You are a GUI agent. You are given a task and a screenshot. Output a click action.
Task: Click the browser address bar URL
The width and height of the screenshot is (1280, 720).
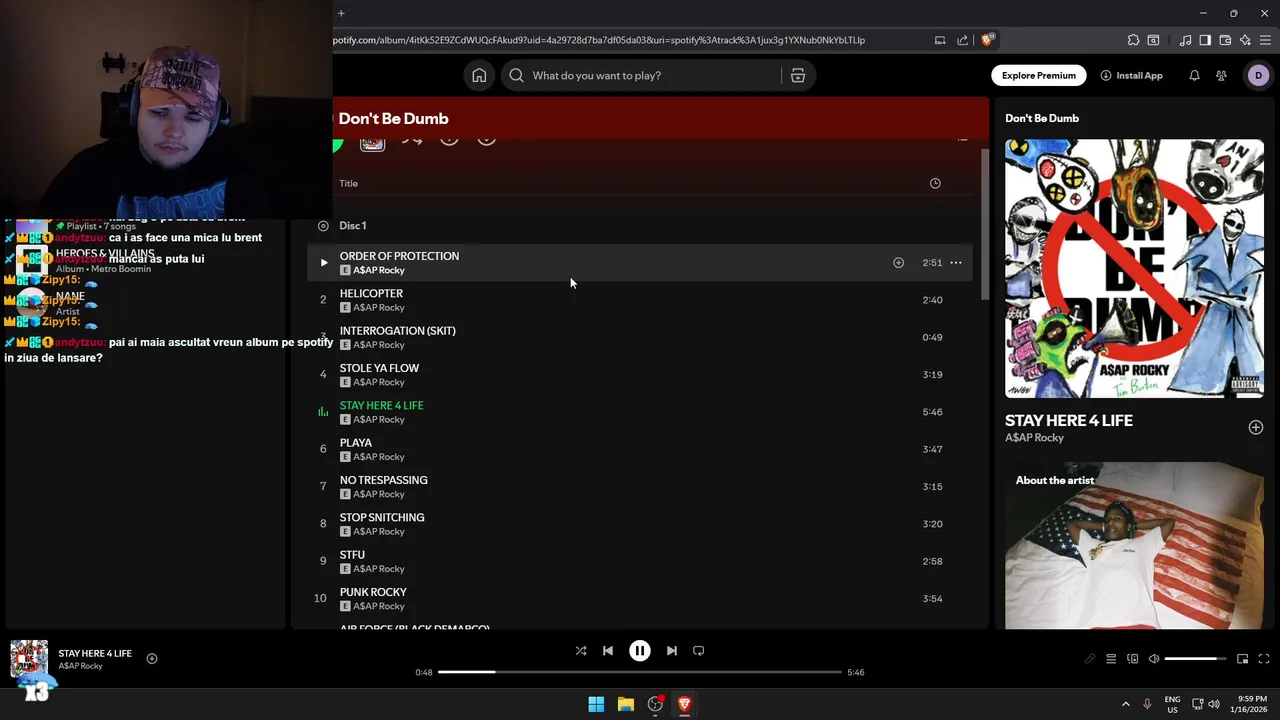[598, 40]
